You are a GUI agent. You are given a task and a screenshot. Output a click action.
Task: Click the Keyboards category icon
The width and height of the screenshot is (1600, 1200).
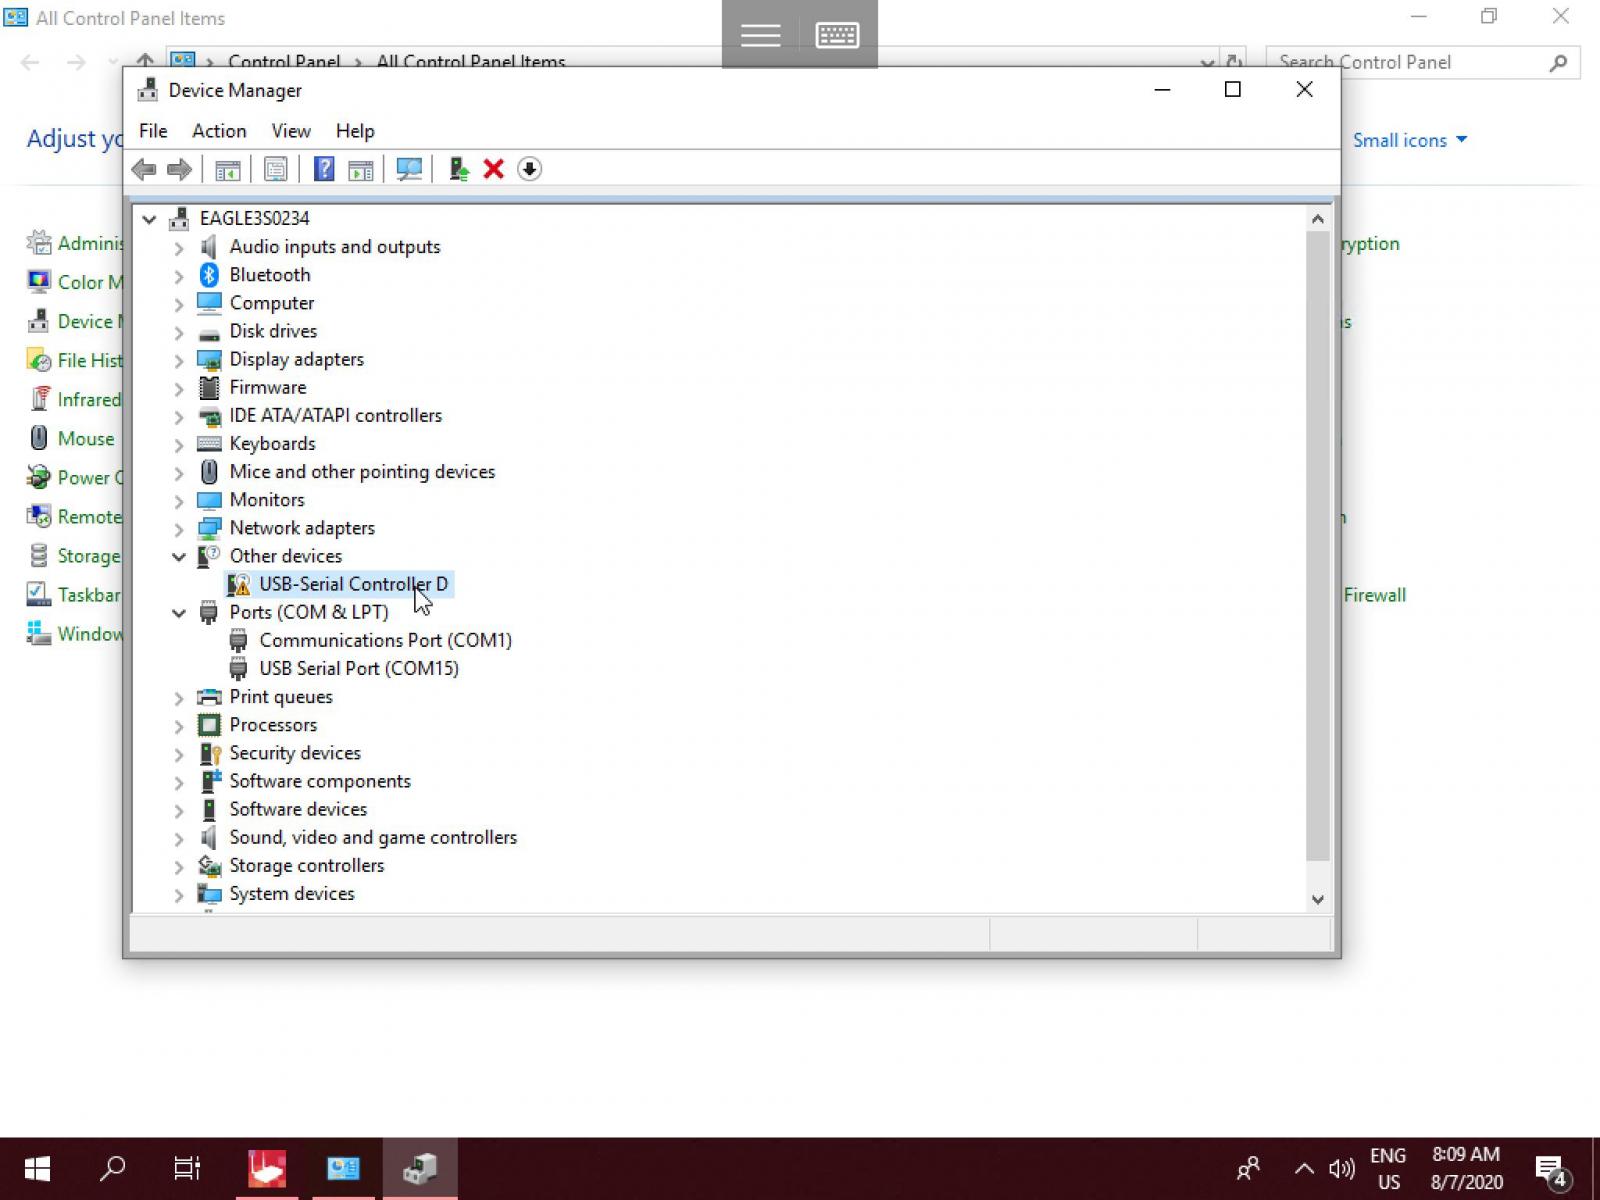(209, 443)
